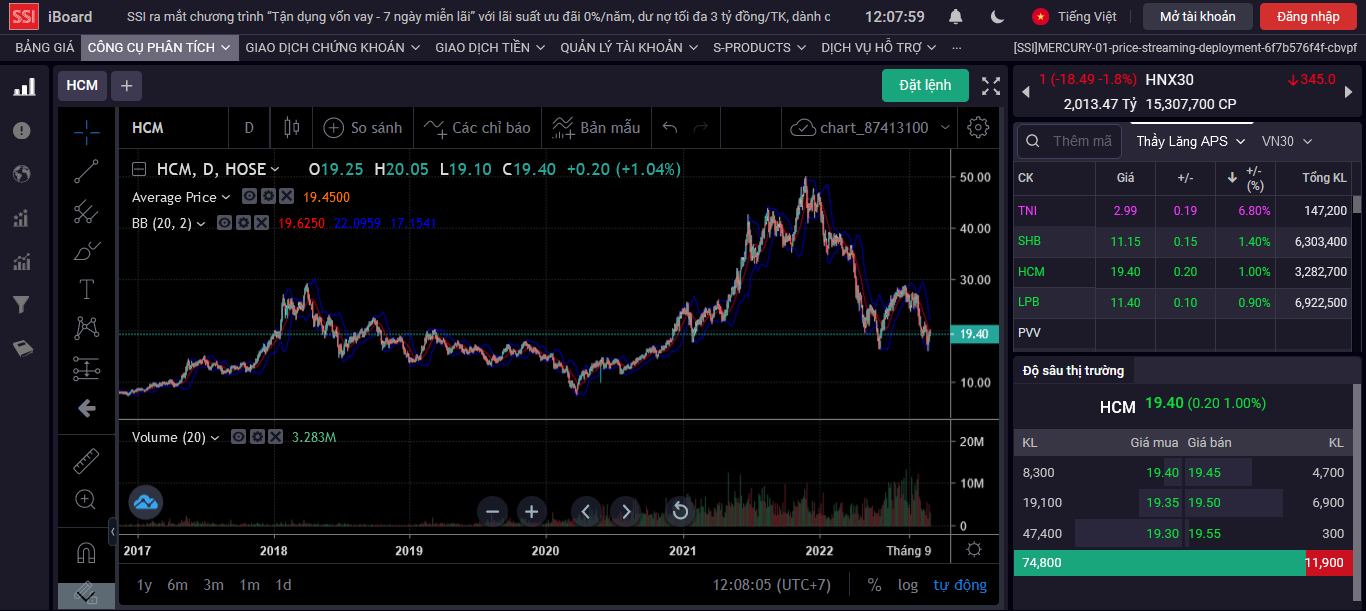Image resolution: width=1366 pixels, height=611 pixels.
Task: Select the ruler measure tool
Action: pos(87,461)
